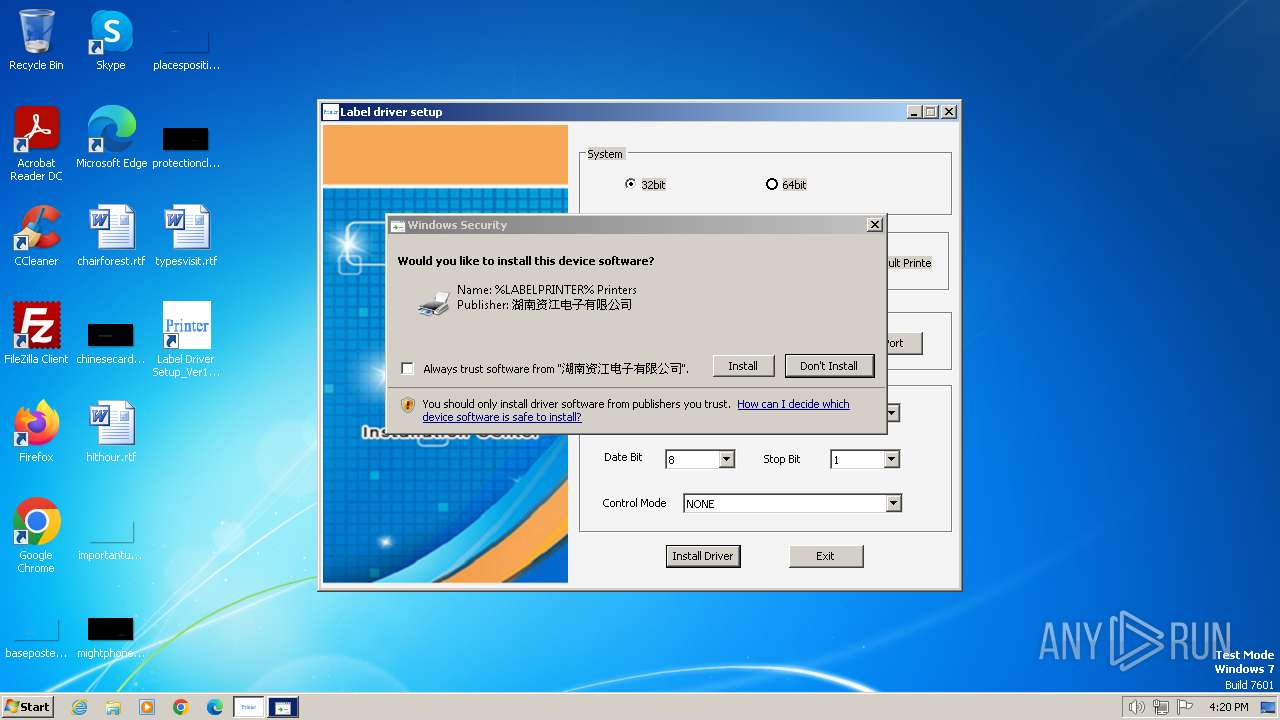
Task: Open Windows Explorer folder in taskbar
Action: point(113,707)
